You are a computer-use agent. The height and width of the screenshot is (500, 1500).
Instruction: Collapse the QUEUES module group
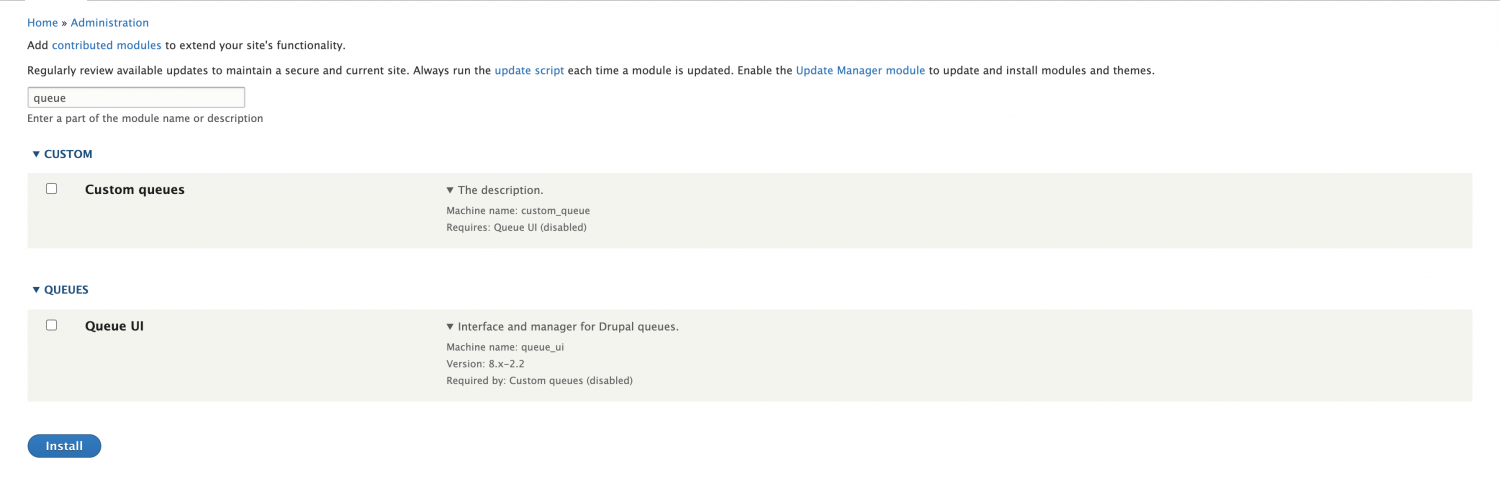pyautogui.click(x=60, y=289)
